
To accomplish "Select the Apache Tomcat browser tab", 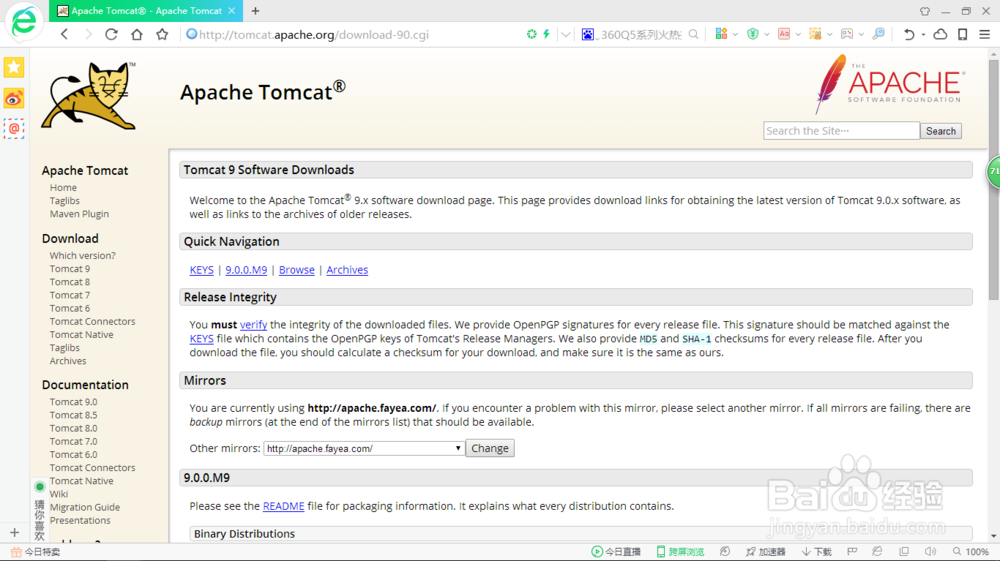I will click(x=145, y=11).
